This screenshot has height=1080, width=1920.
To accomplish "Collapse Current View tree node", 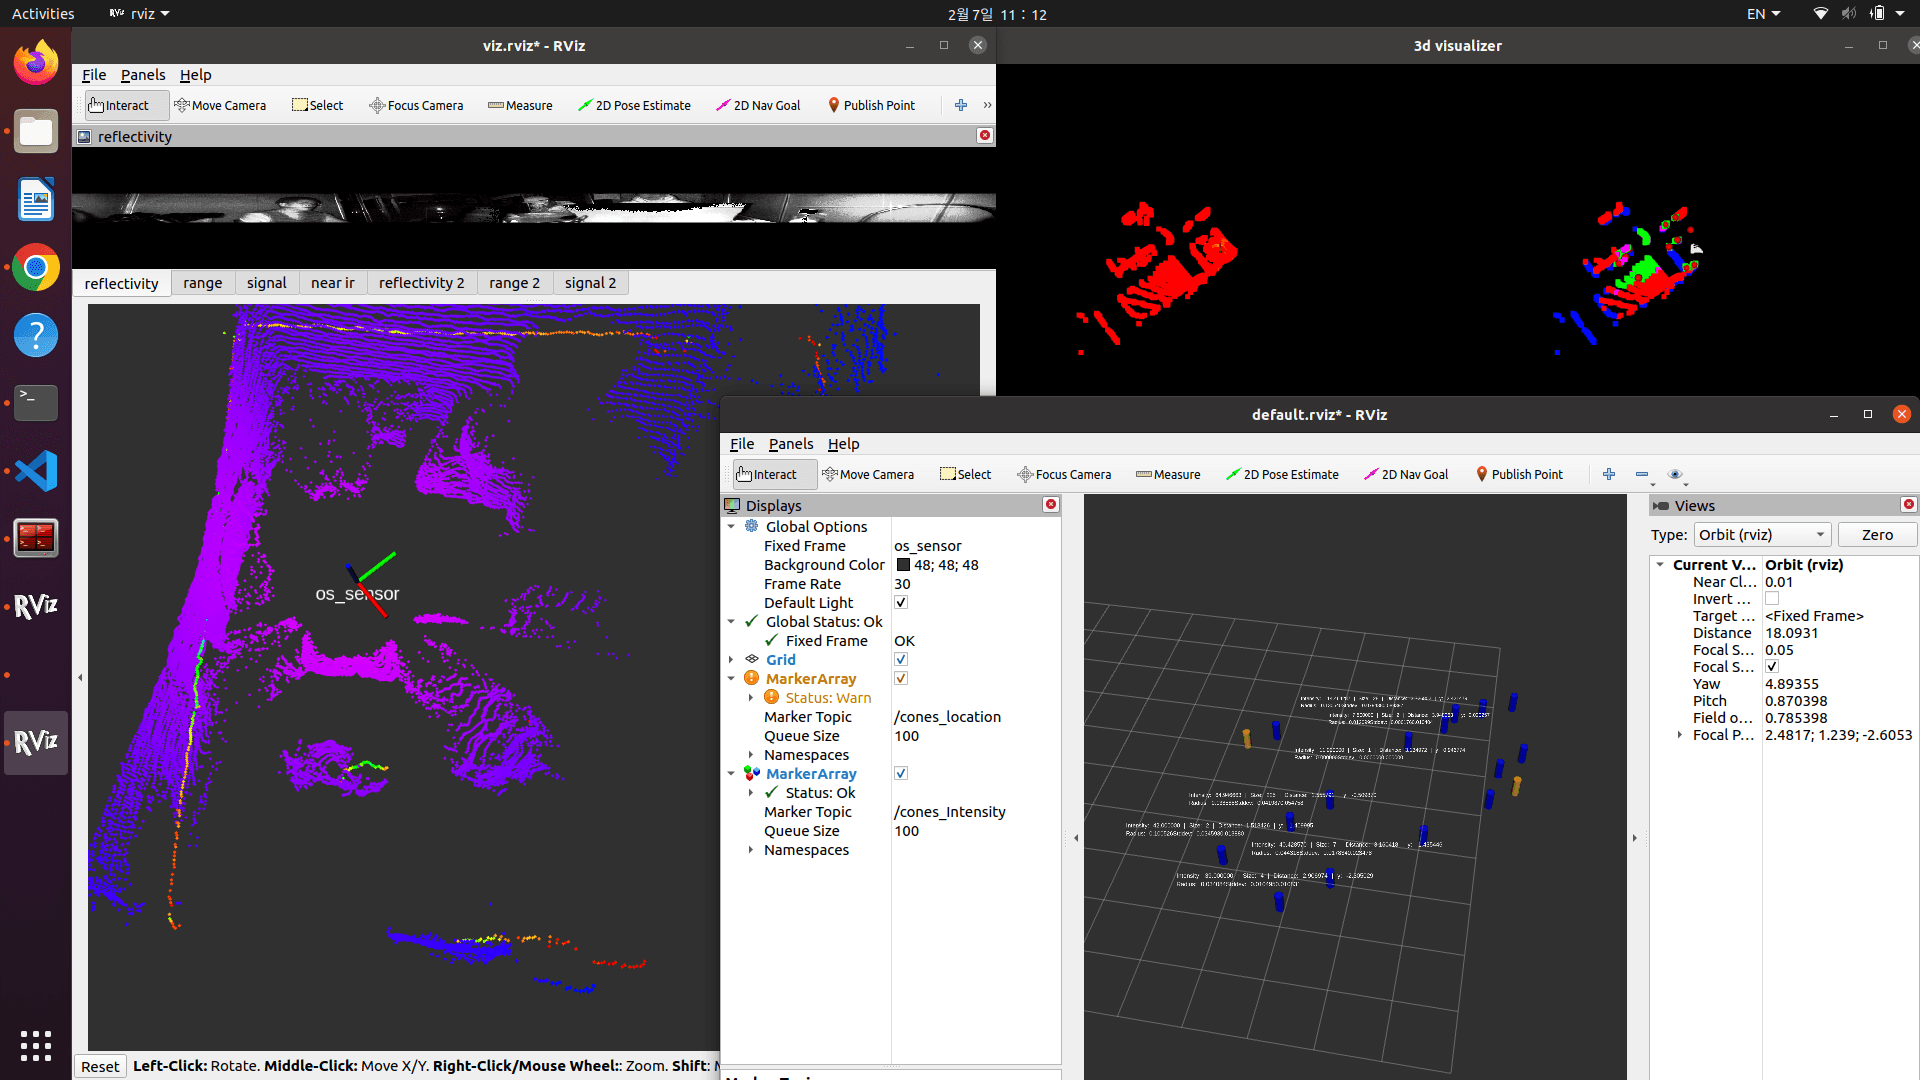I will coord(1660,564).
